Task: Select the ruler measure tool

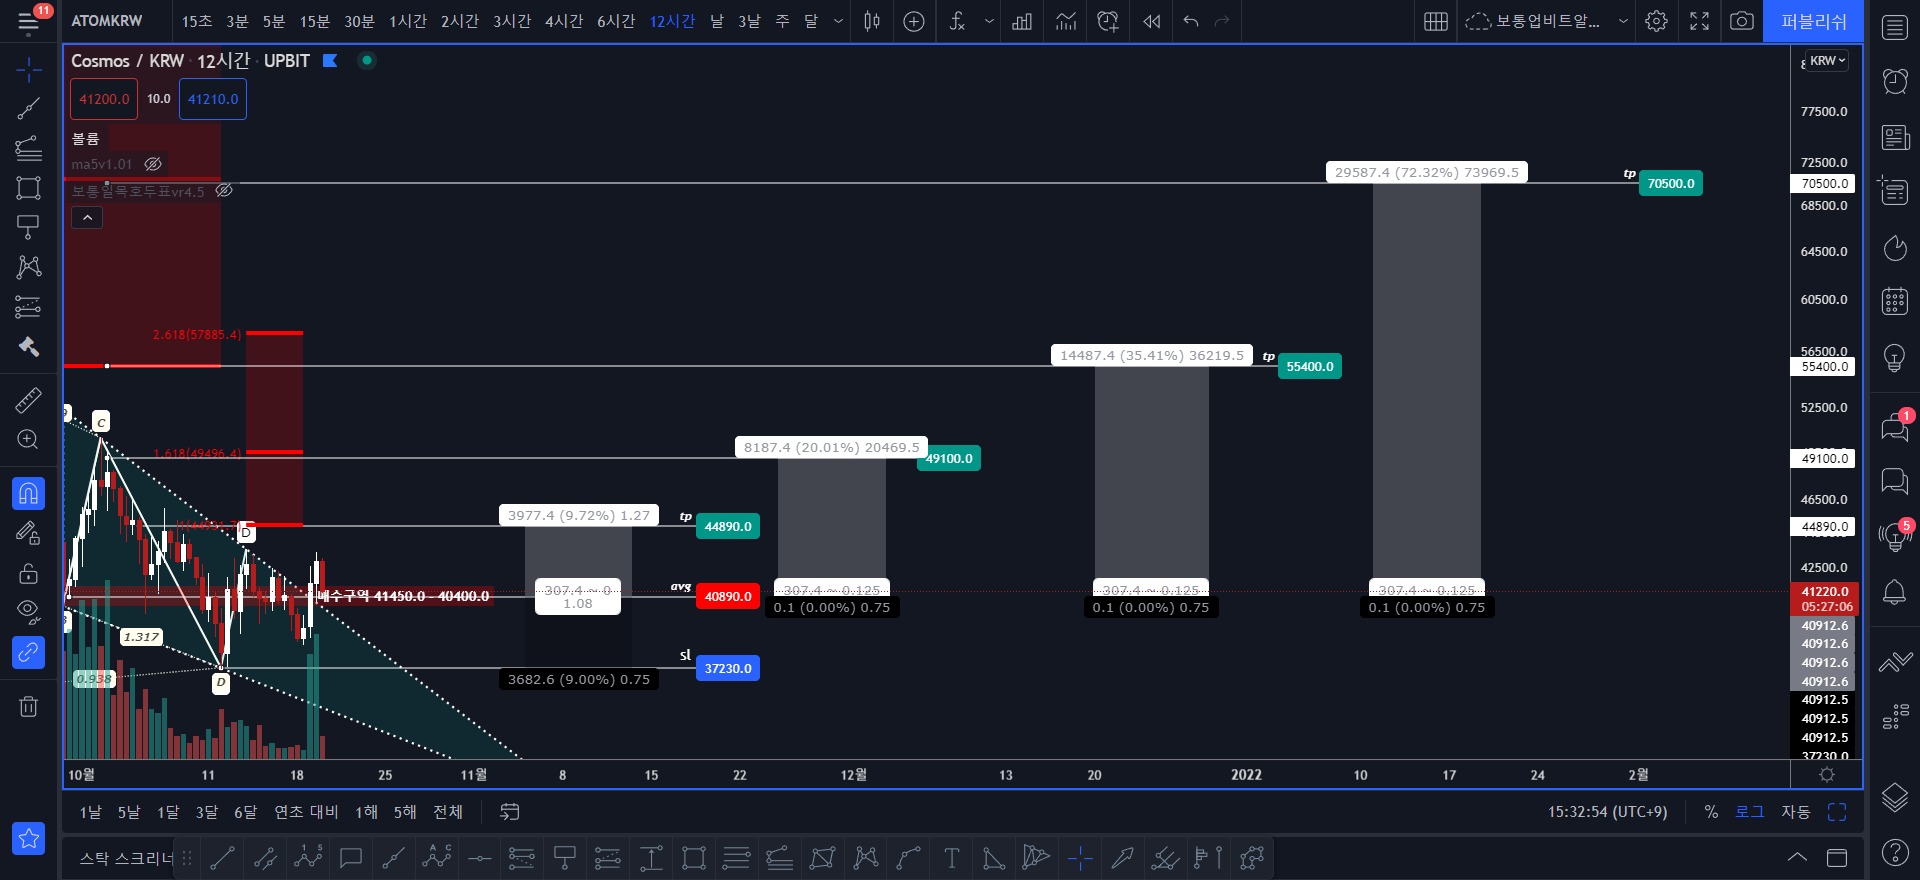Action: (x=29, y=401)
